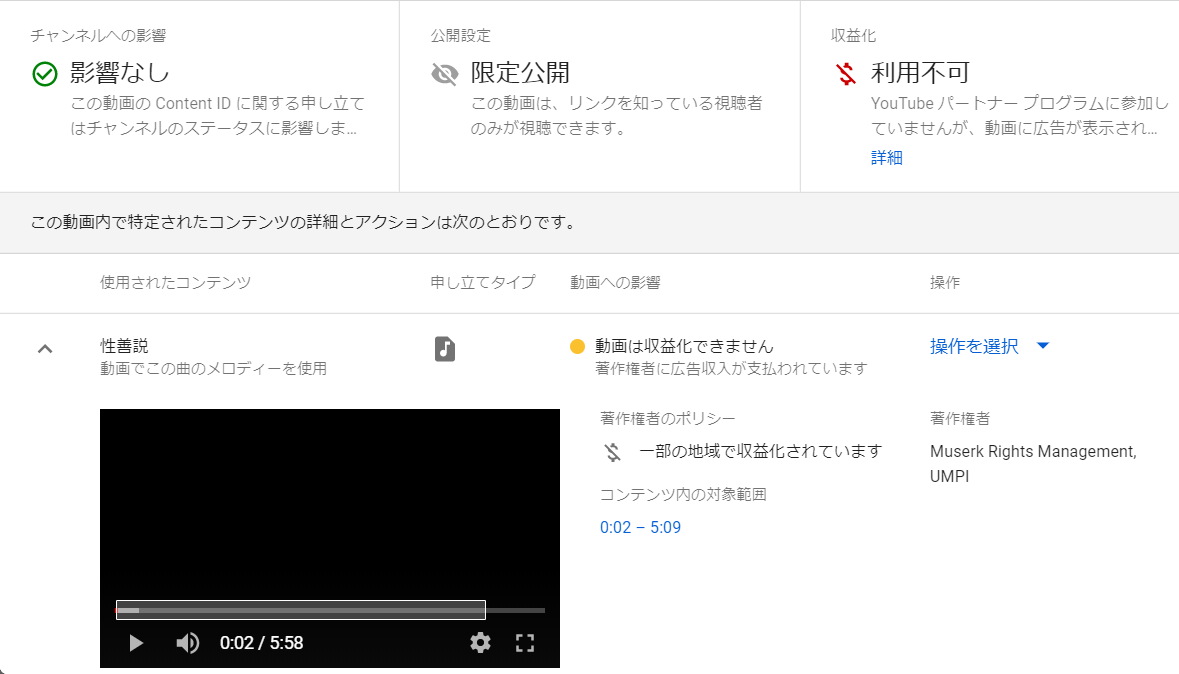Click the 使用されたコンテンツ column header
This screenshot has height=674, width=1179.
tap(175, 283)
